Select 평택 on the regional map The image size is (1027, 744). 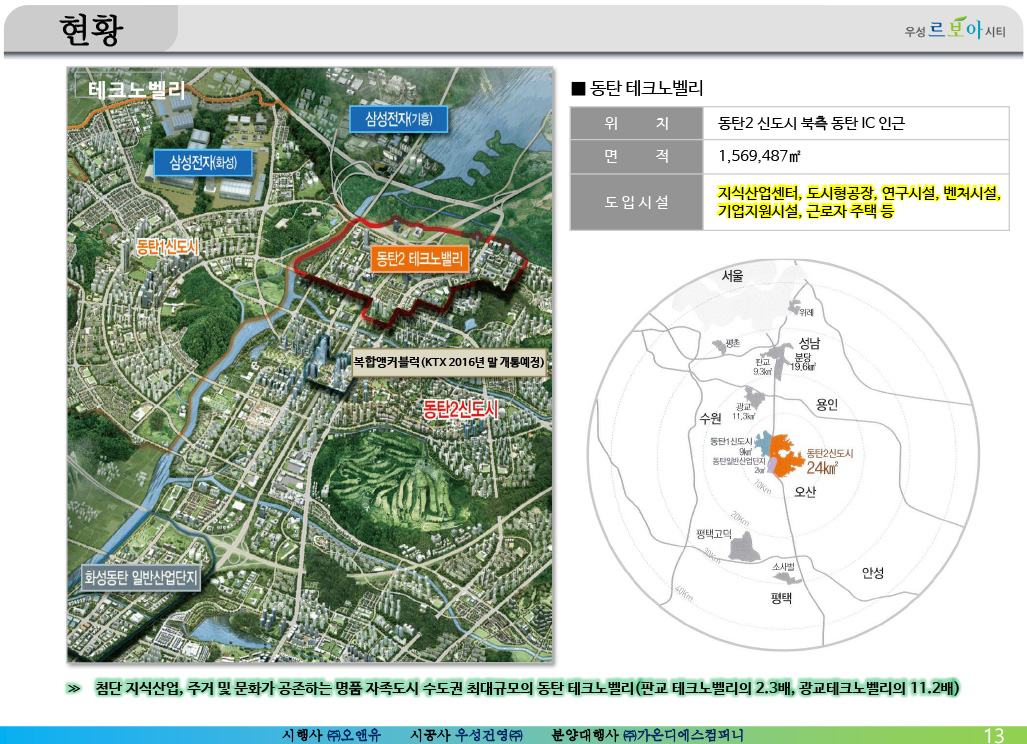[x=781, y=598]
